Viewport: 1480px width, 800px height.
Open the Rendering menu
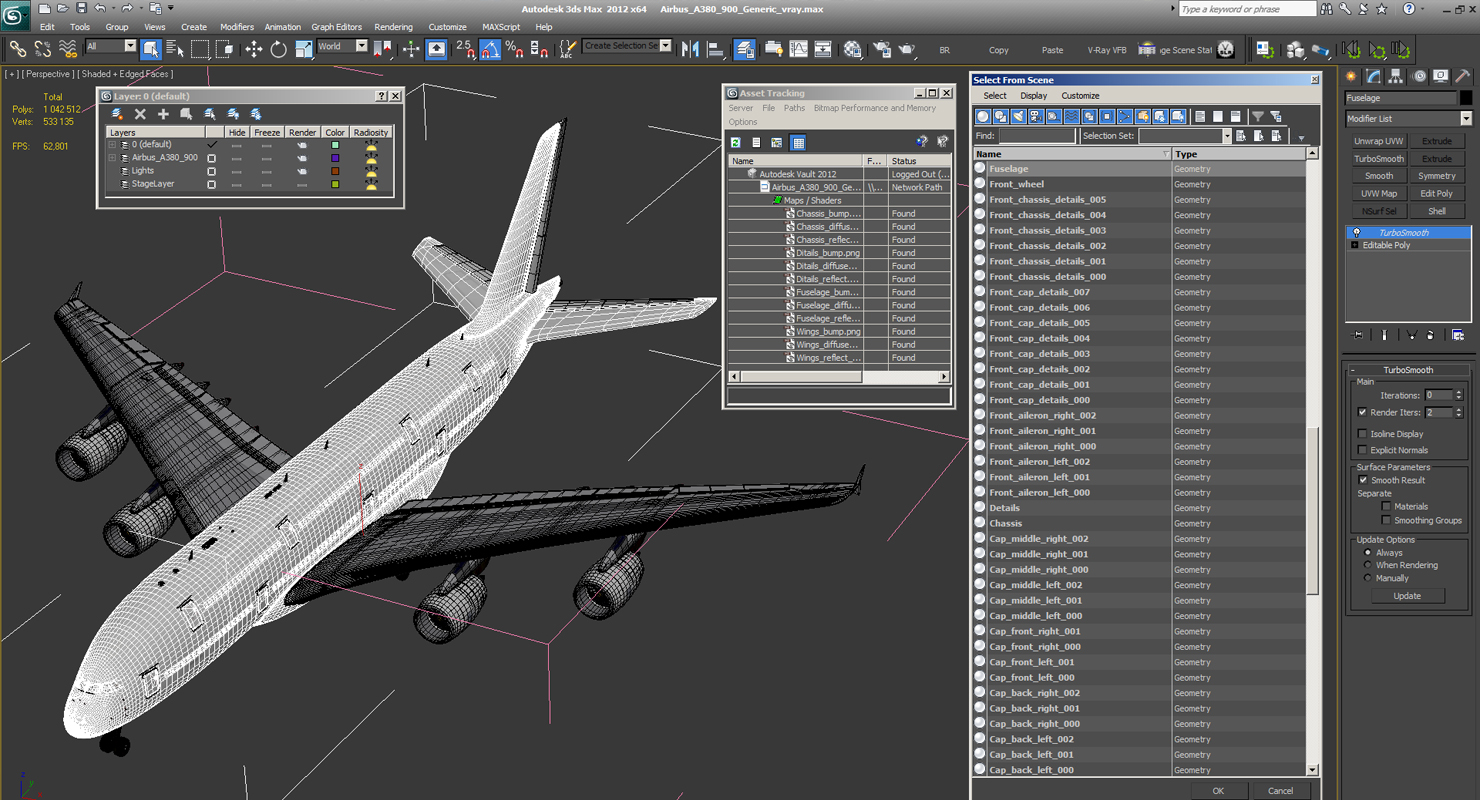point(393,27)
